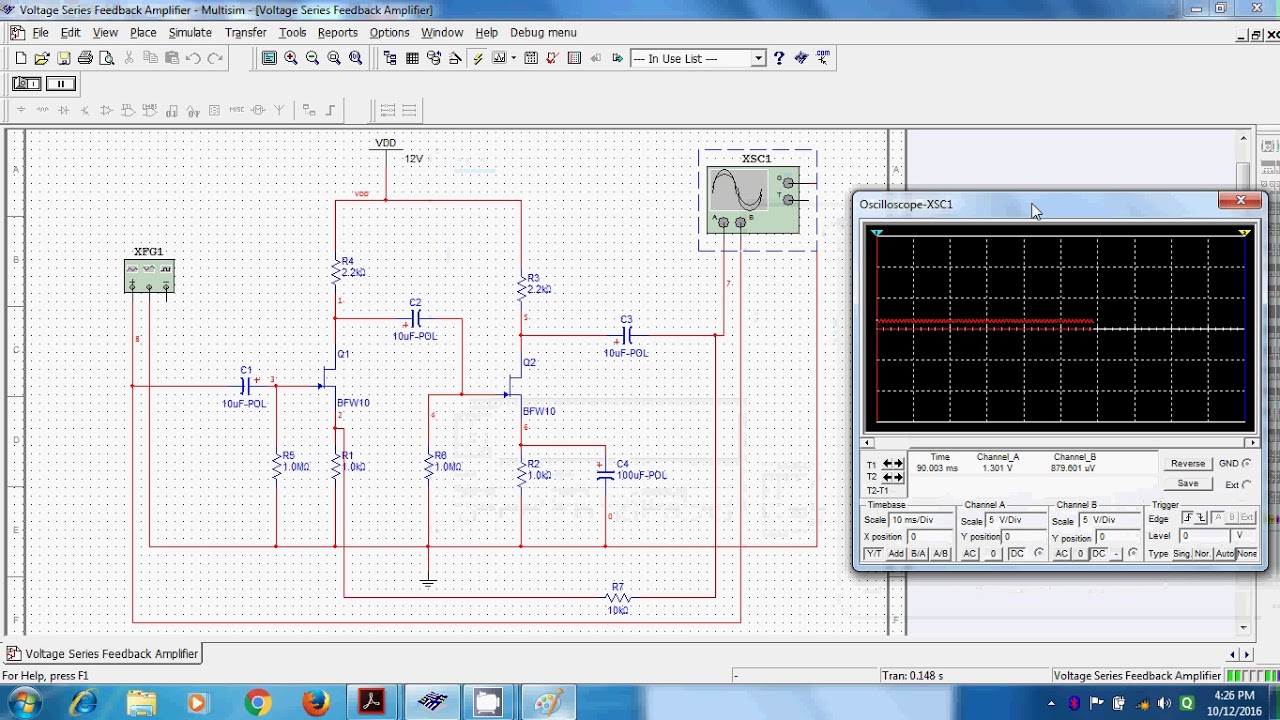Open the Postprocessor icon
Image resolution: width=1280 pixels, height=720 pixels.
click(x=531, y=59)
